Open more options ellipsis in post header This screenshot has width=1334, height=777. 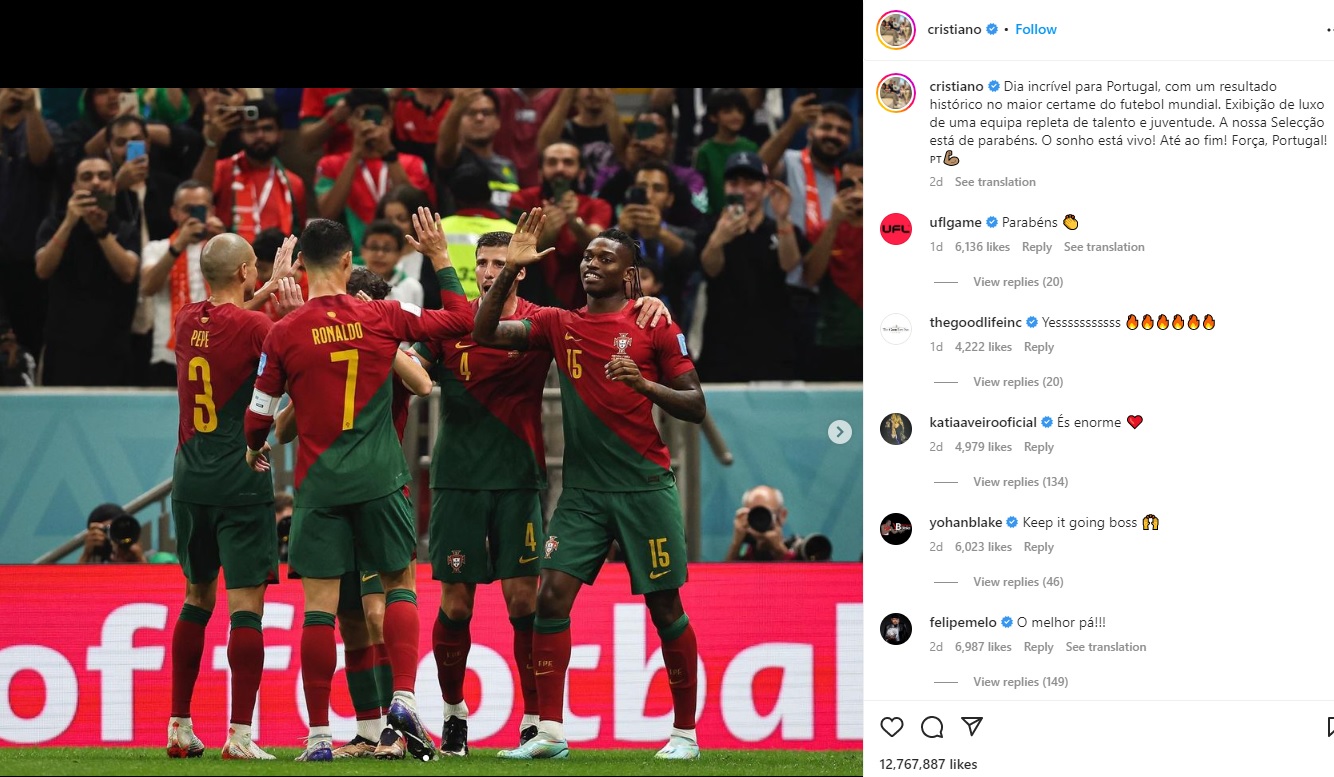[x=1329, y=30]
